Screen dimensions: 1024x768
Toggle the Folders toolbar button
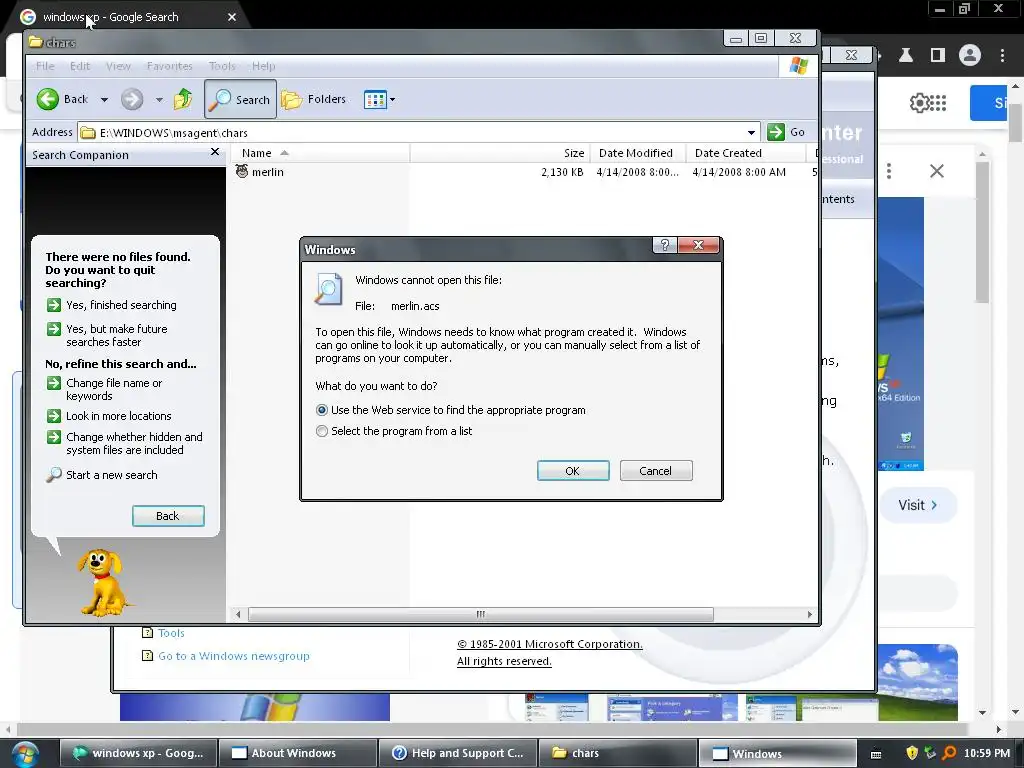[314, 99]
